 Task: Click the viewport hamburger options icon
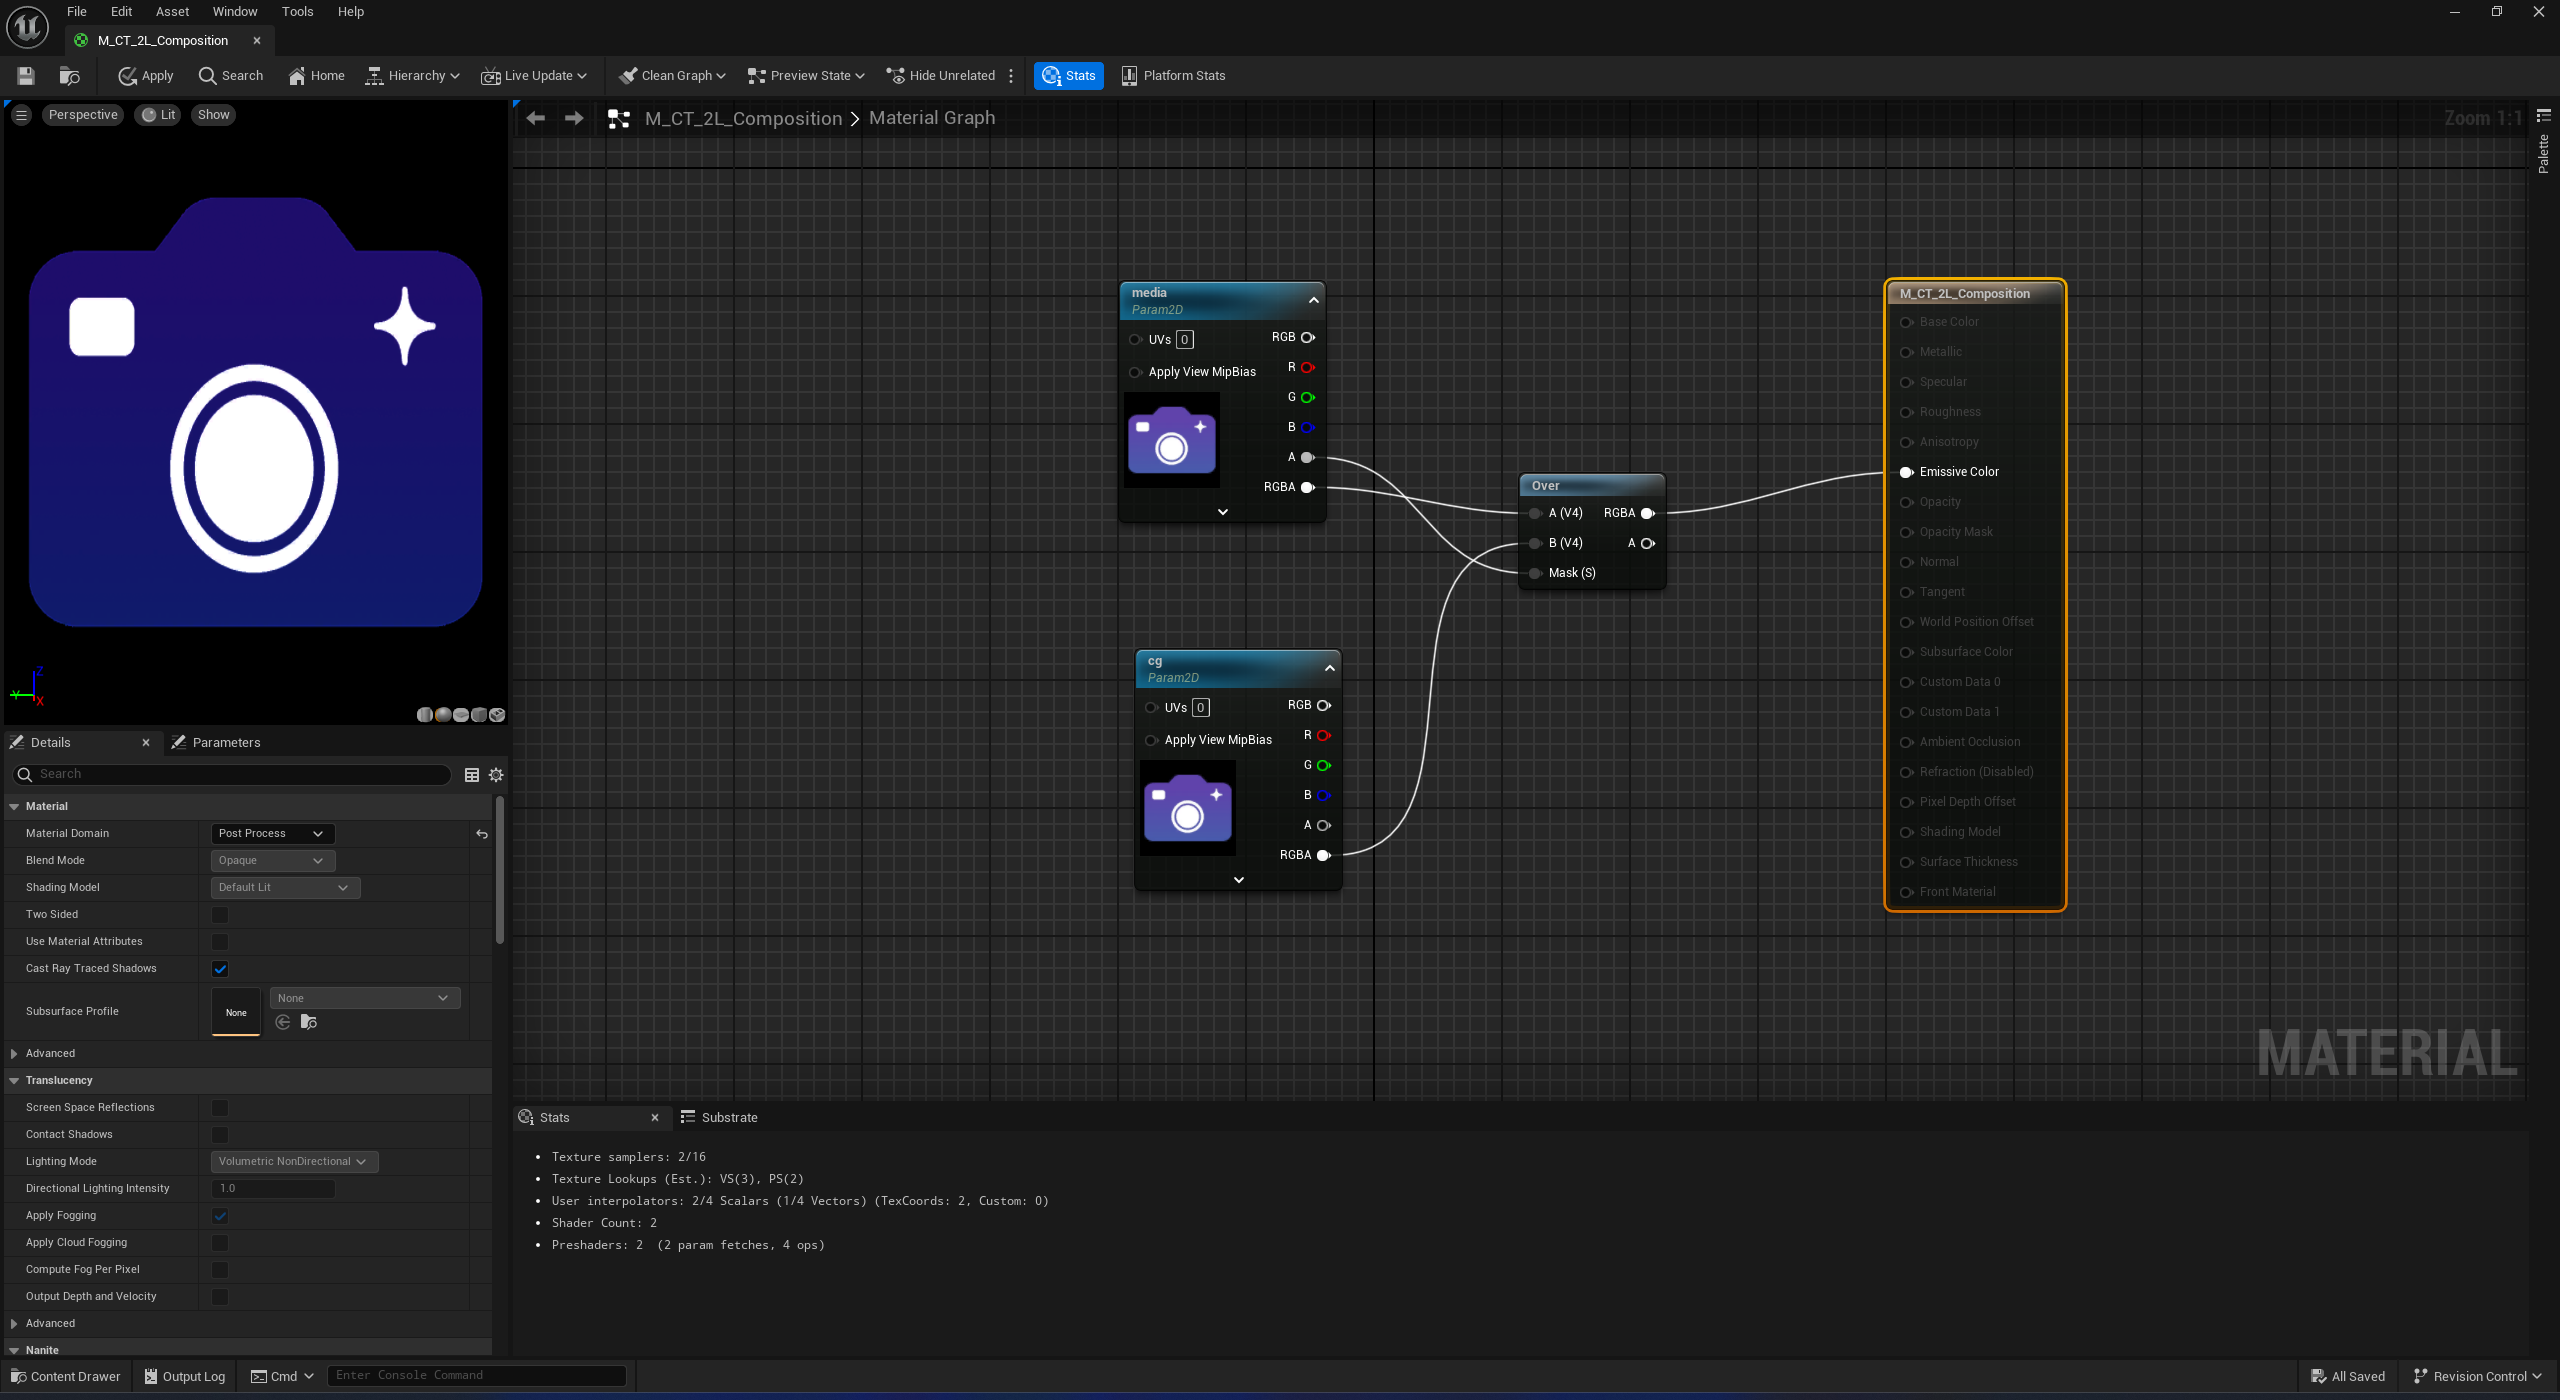pyautogui.click(x=21, y=115)
